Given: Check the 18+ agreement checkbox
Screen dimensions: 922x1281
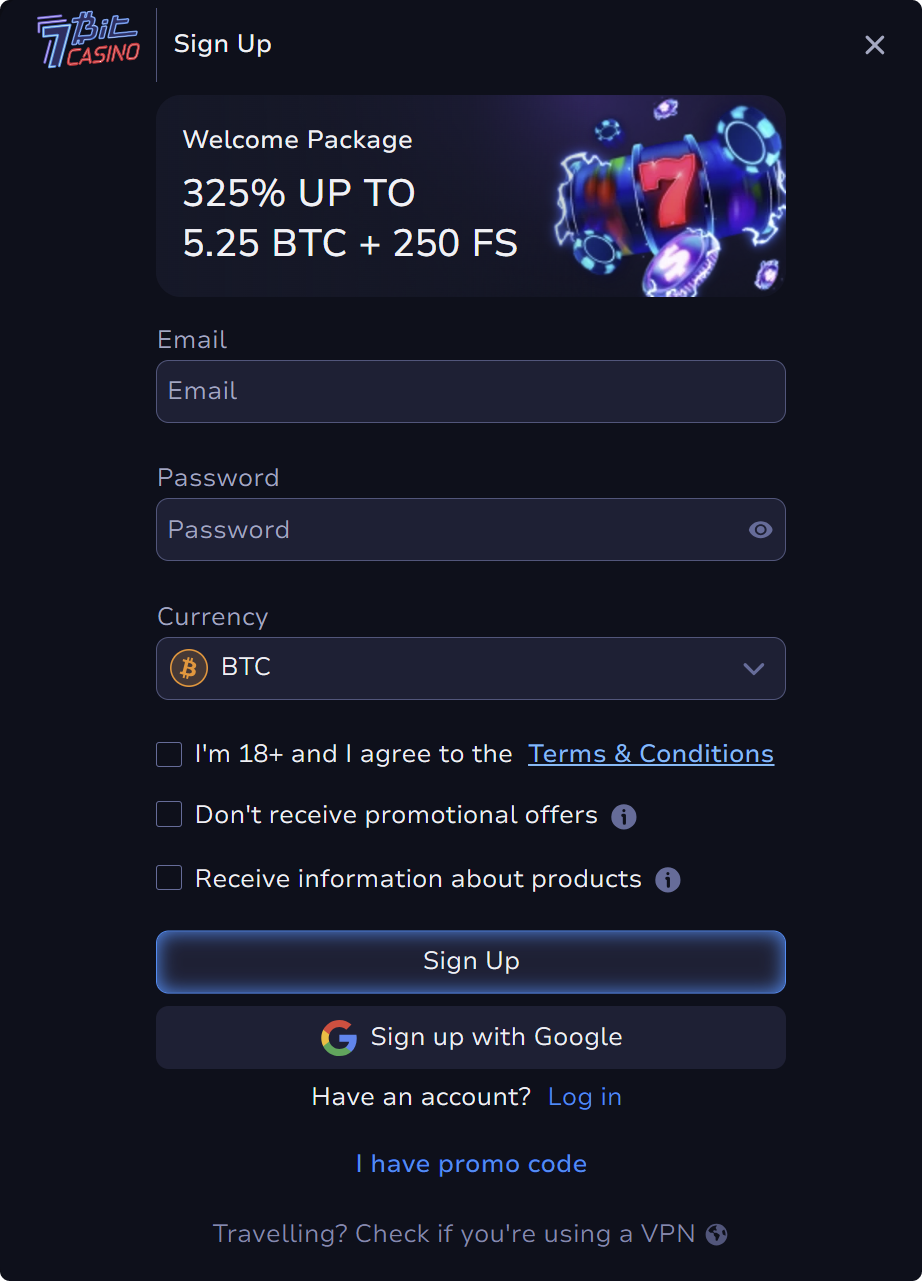Looking at the screenshot, I should pos(169,754).
